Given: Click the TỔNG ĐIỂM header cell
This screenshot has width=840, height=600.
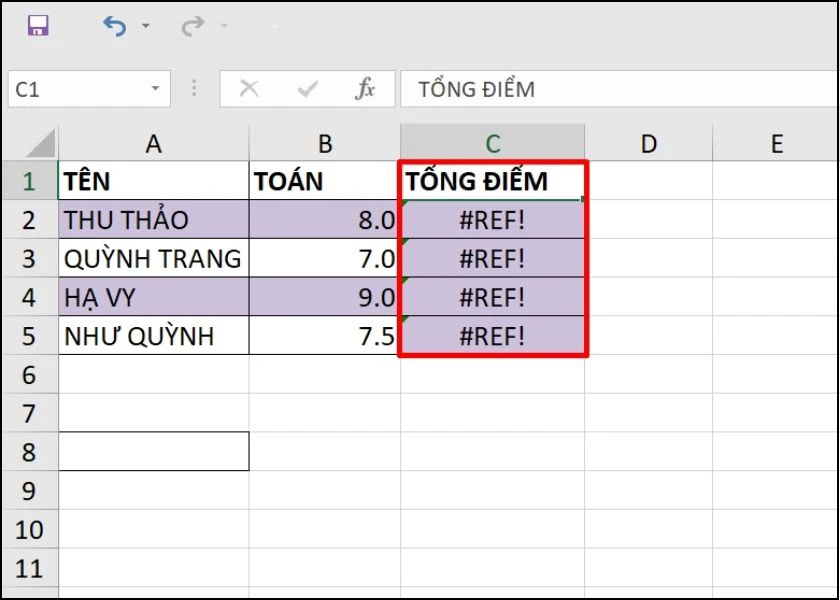Looking at the screenshot, I should pos(492,181).
